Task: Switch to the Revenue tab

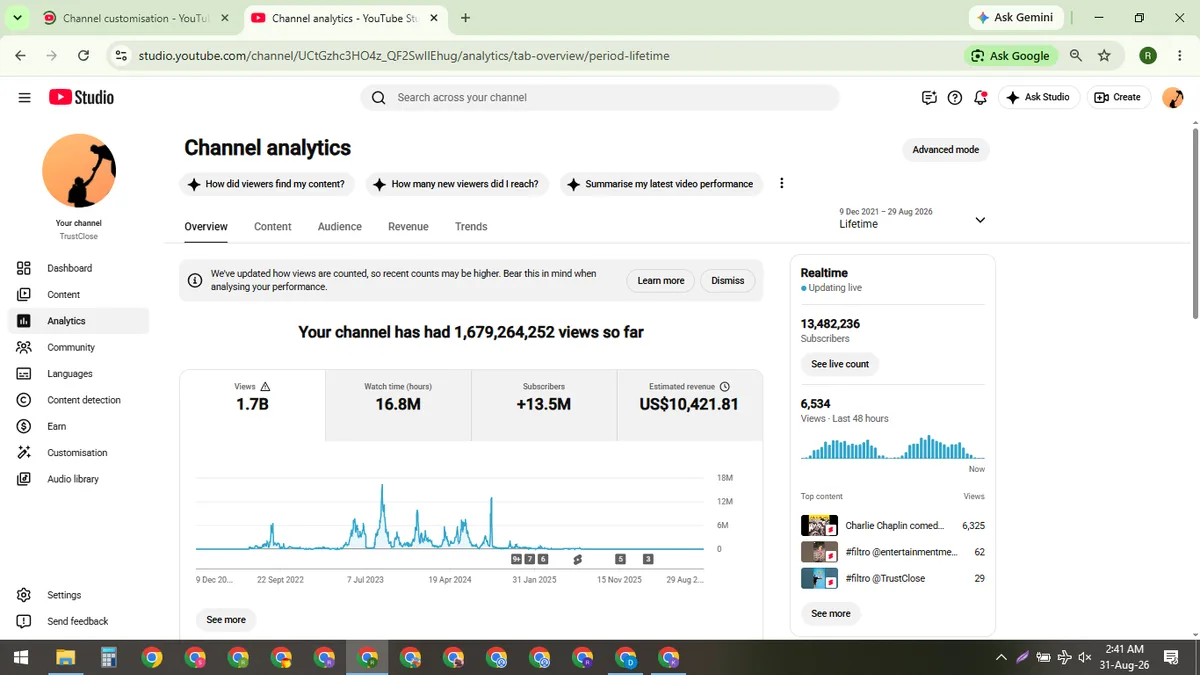Action: pyautogui.click(x=408, y=227)
